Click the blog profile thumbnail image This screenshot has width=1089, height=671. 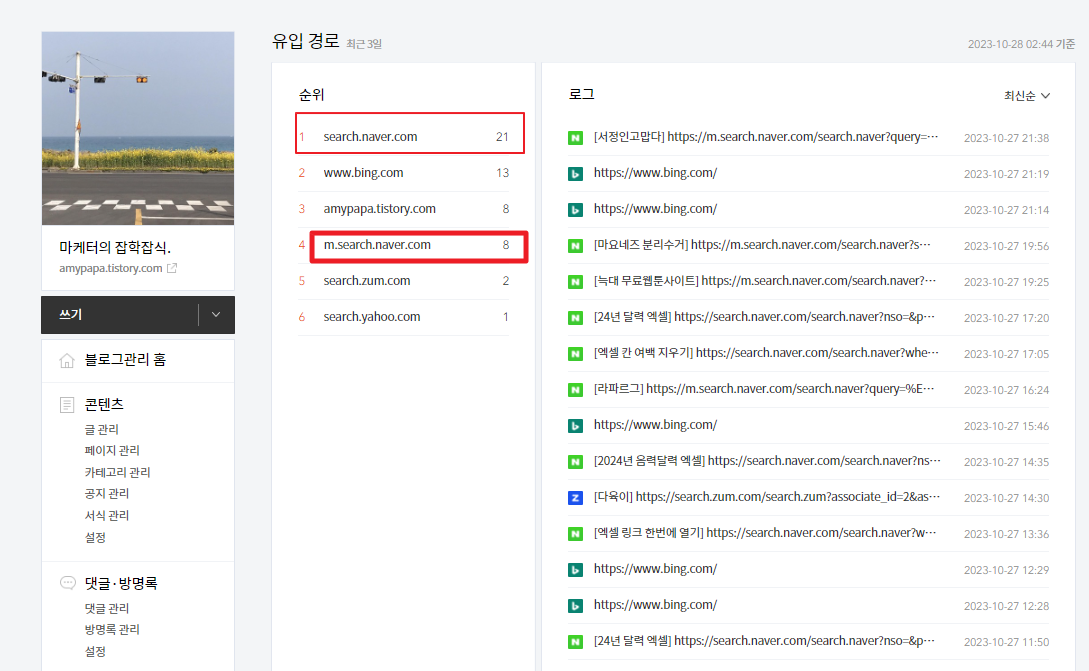[x=138, y=129]
